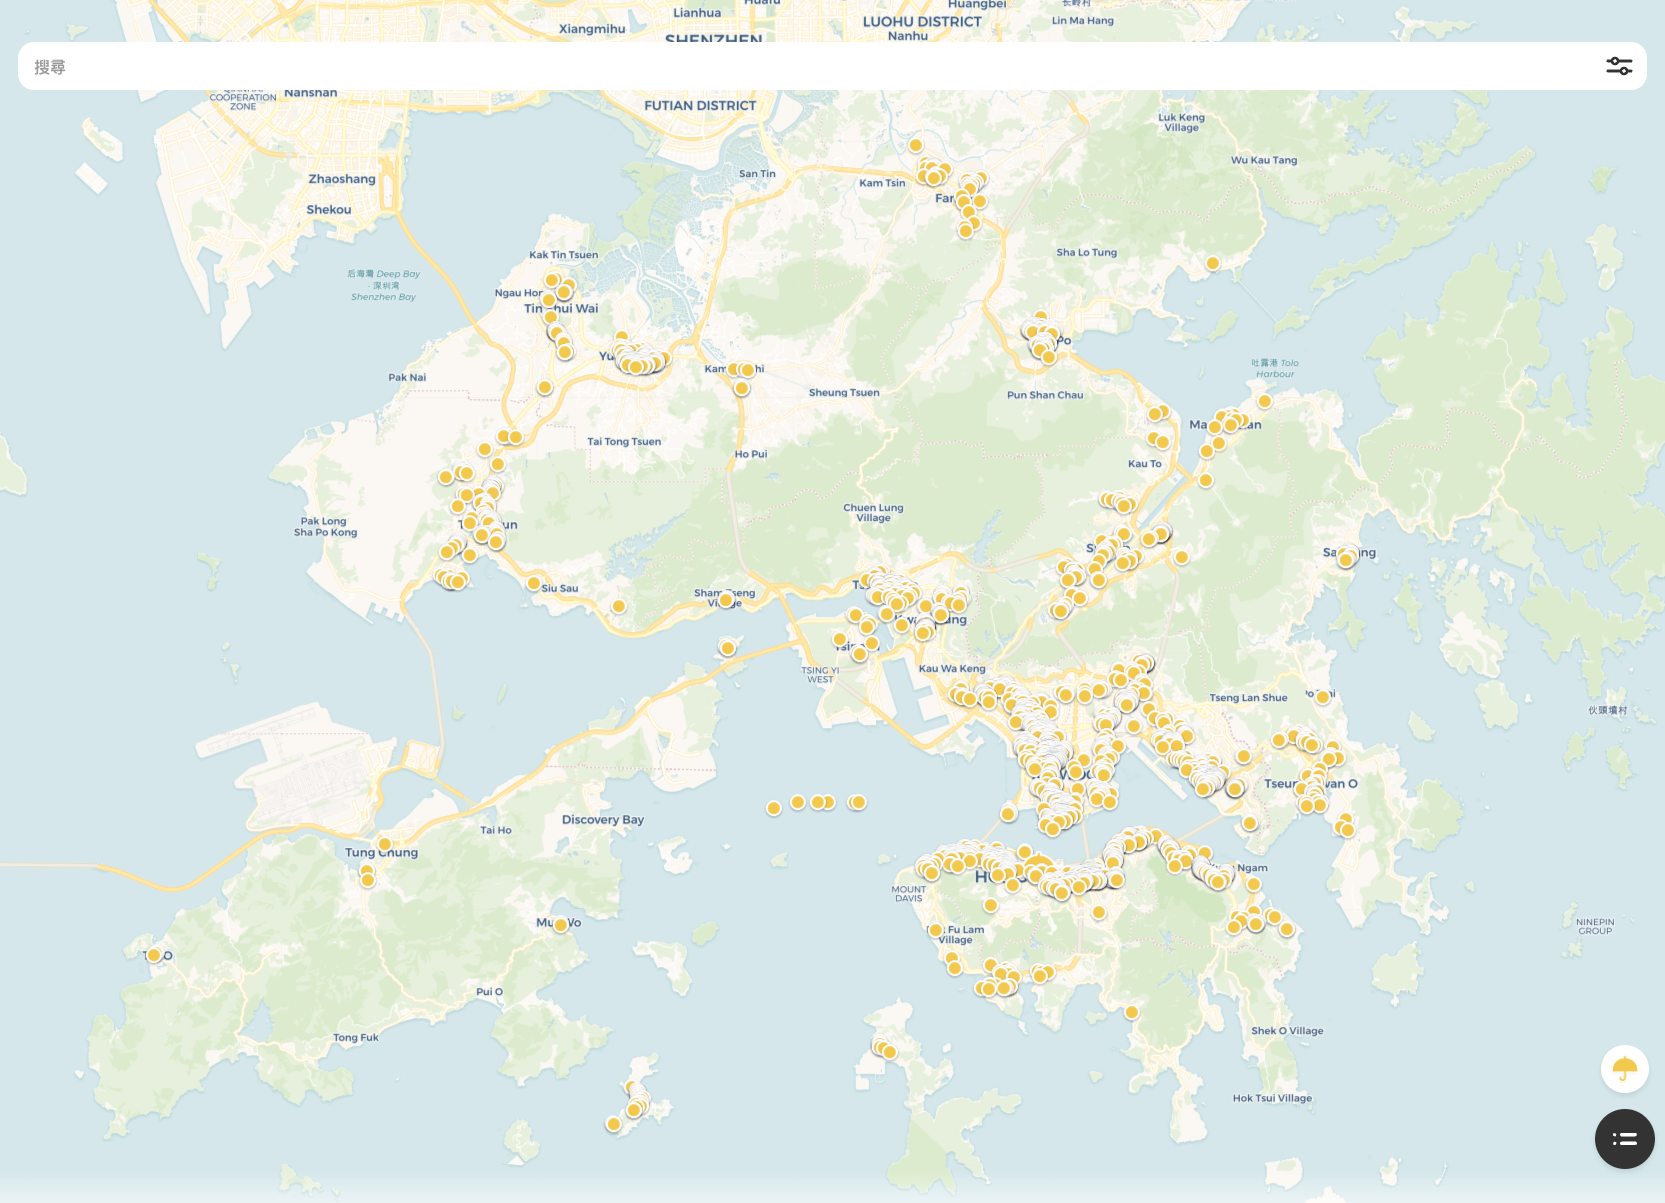Click the Luk Keng Village map label
Screen dimensions: 1665x1203
(x=1181, y=122)
